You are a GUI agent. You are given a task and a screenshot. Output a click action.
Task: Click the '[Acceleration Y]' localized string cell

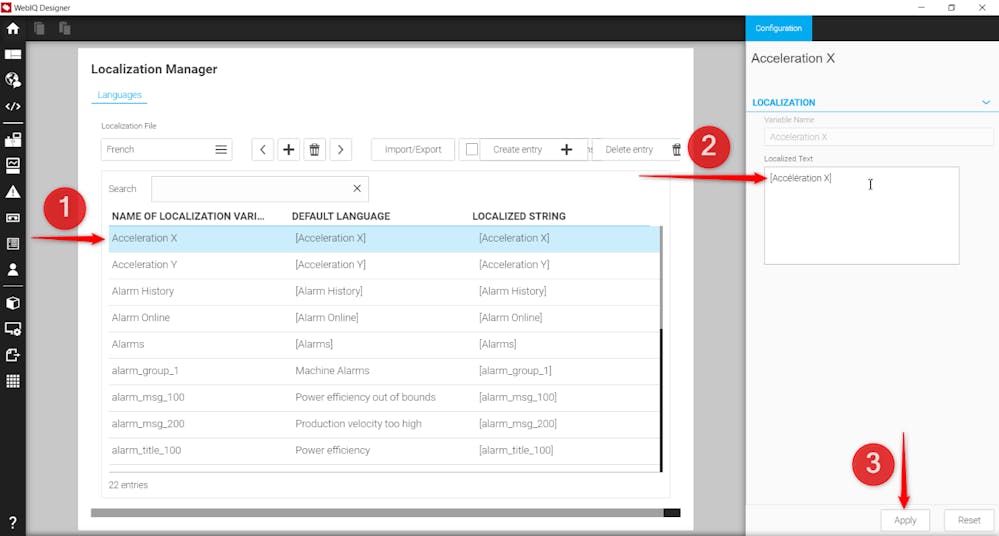(x=514, y=264)
